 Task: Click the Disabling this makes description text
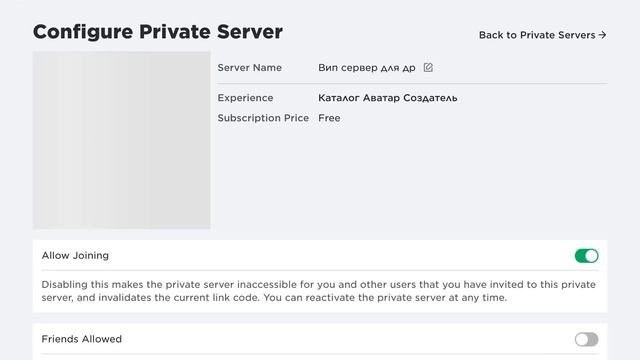click(x=318, y=291)
